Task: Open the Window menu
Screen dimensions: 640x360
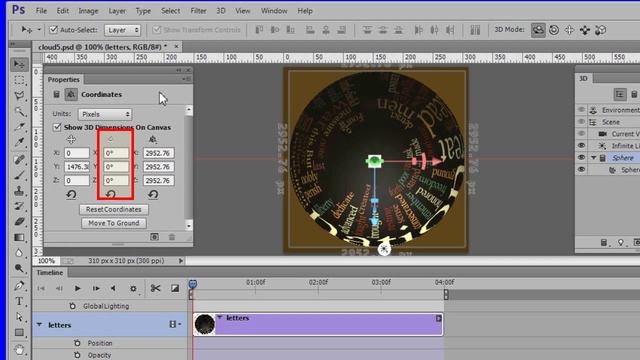Action: click(x=274, y=11)
